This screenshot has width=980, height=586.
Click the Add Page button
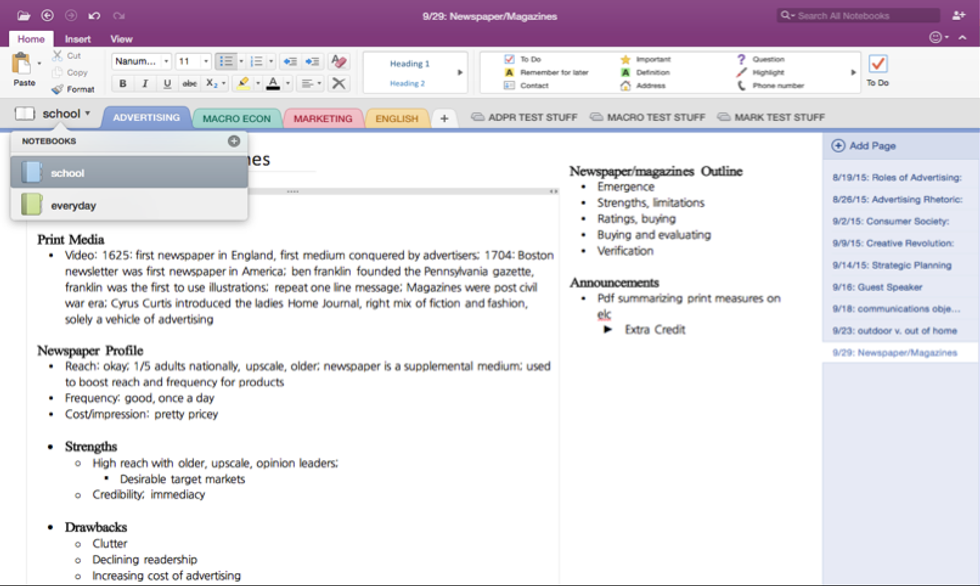[x=864, y=146]
